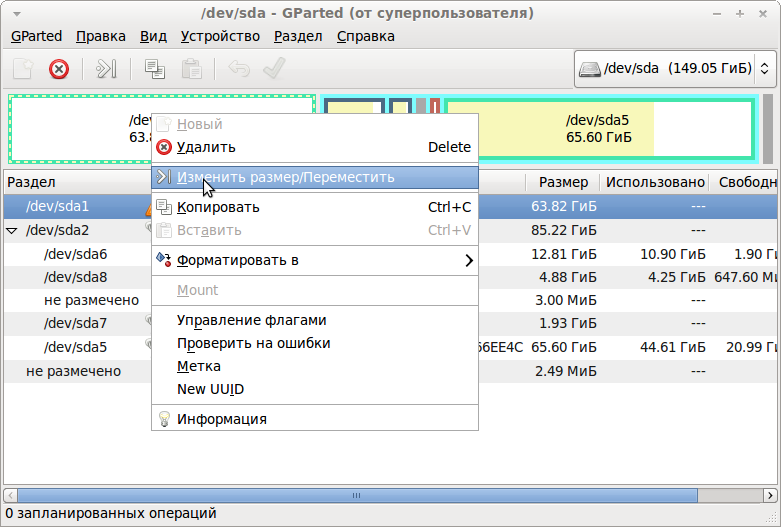Sort by the Раздел column header
Image resolution: width=781 pixels, height=527 pixels.
coord(77,182)
